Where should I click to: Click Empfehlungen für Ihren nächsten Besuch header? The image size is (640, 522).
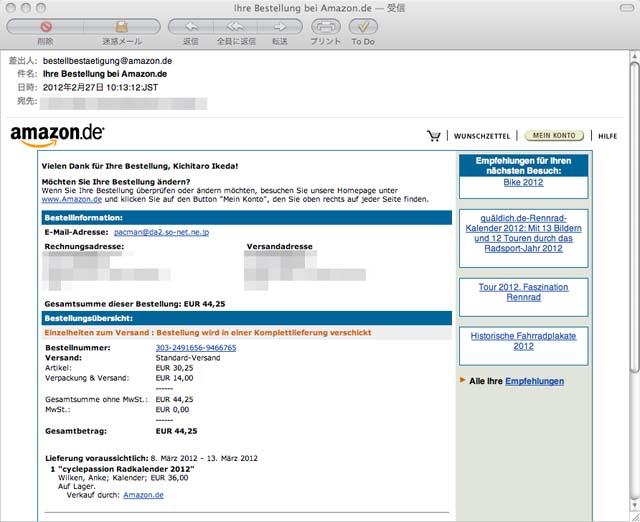tap(523, 166)
